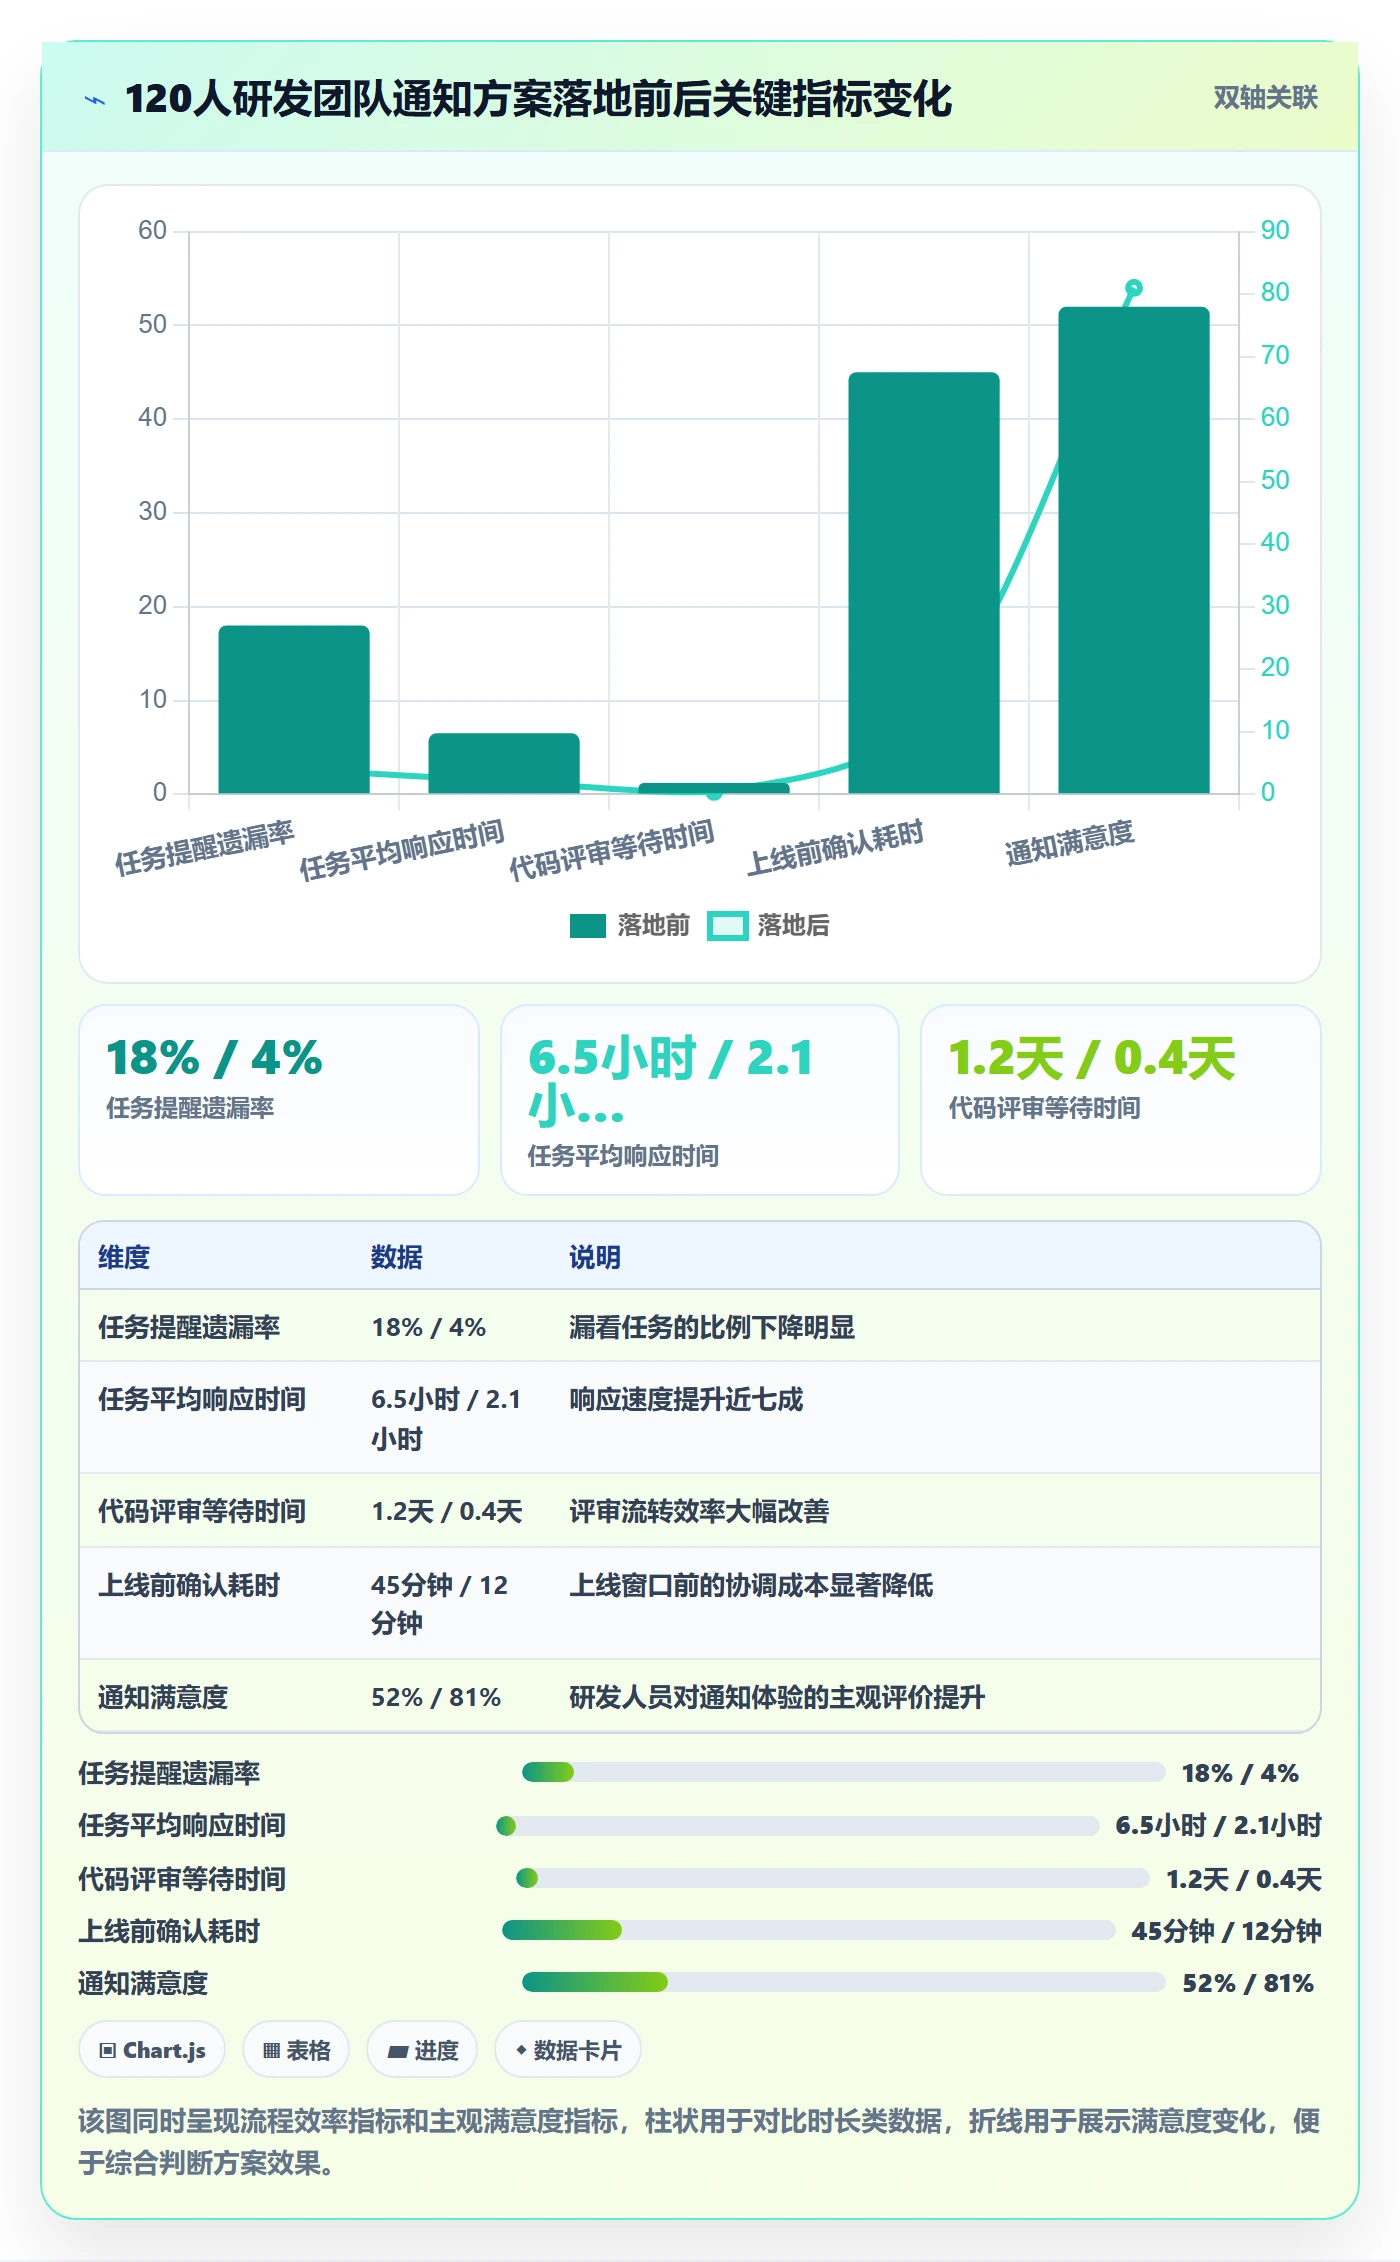Screen dimensions: 1400x2262
Task: Click table cell '响应速度提升近七成'
Action: point(686,1399)
